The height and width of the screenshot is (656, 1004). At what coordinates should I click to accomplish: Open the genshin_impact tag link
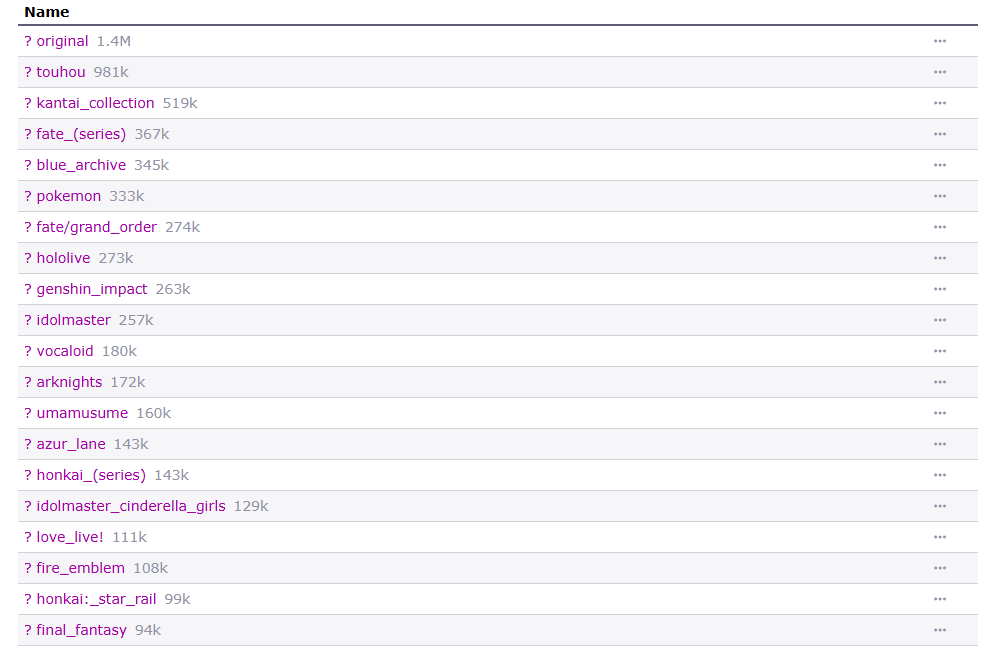tap(92, 289)
